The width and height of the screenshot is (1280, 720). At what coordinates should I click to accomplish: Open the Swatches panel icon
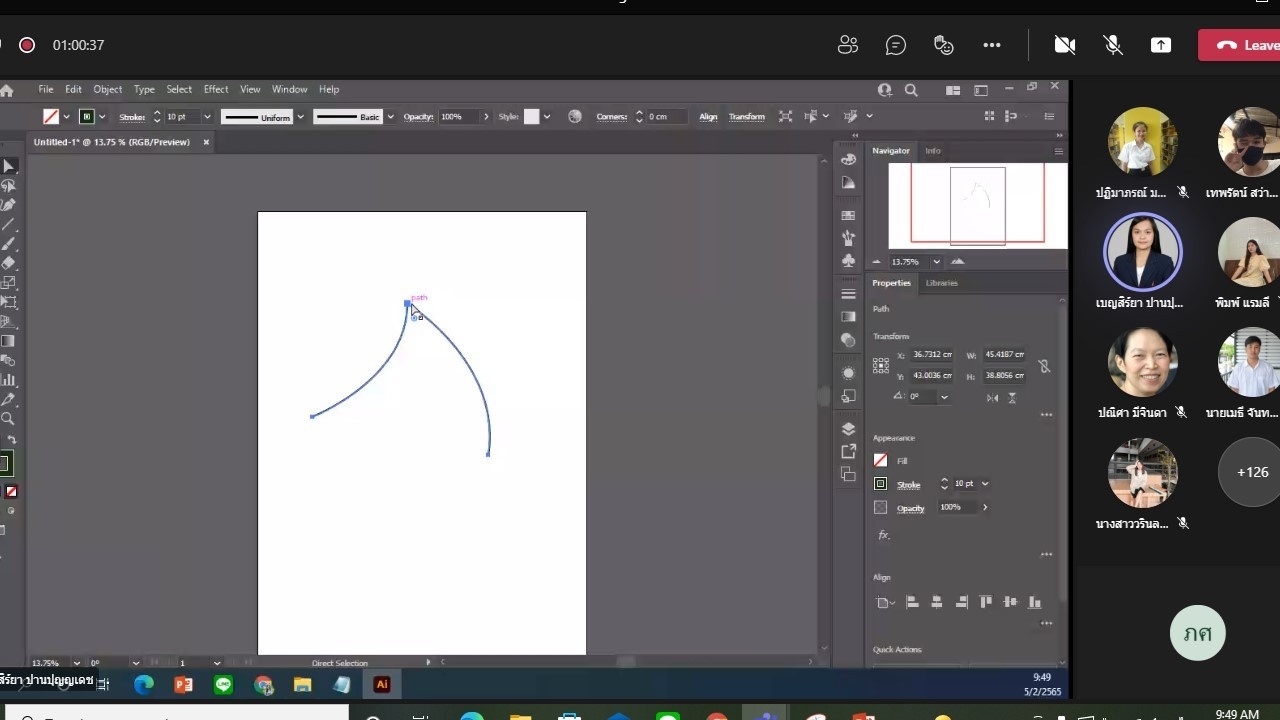848,215
